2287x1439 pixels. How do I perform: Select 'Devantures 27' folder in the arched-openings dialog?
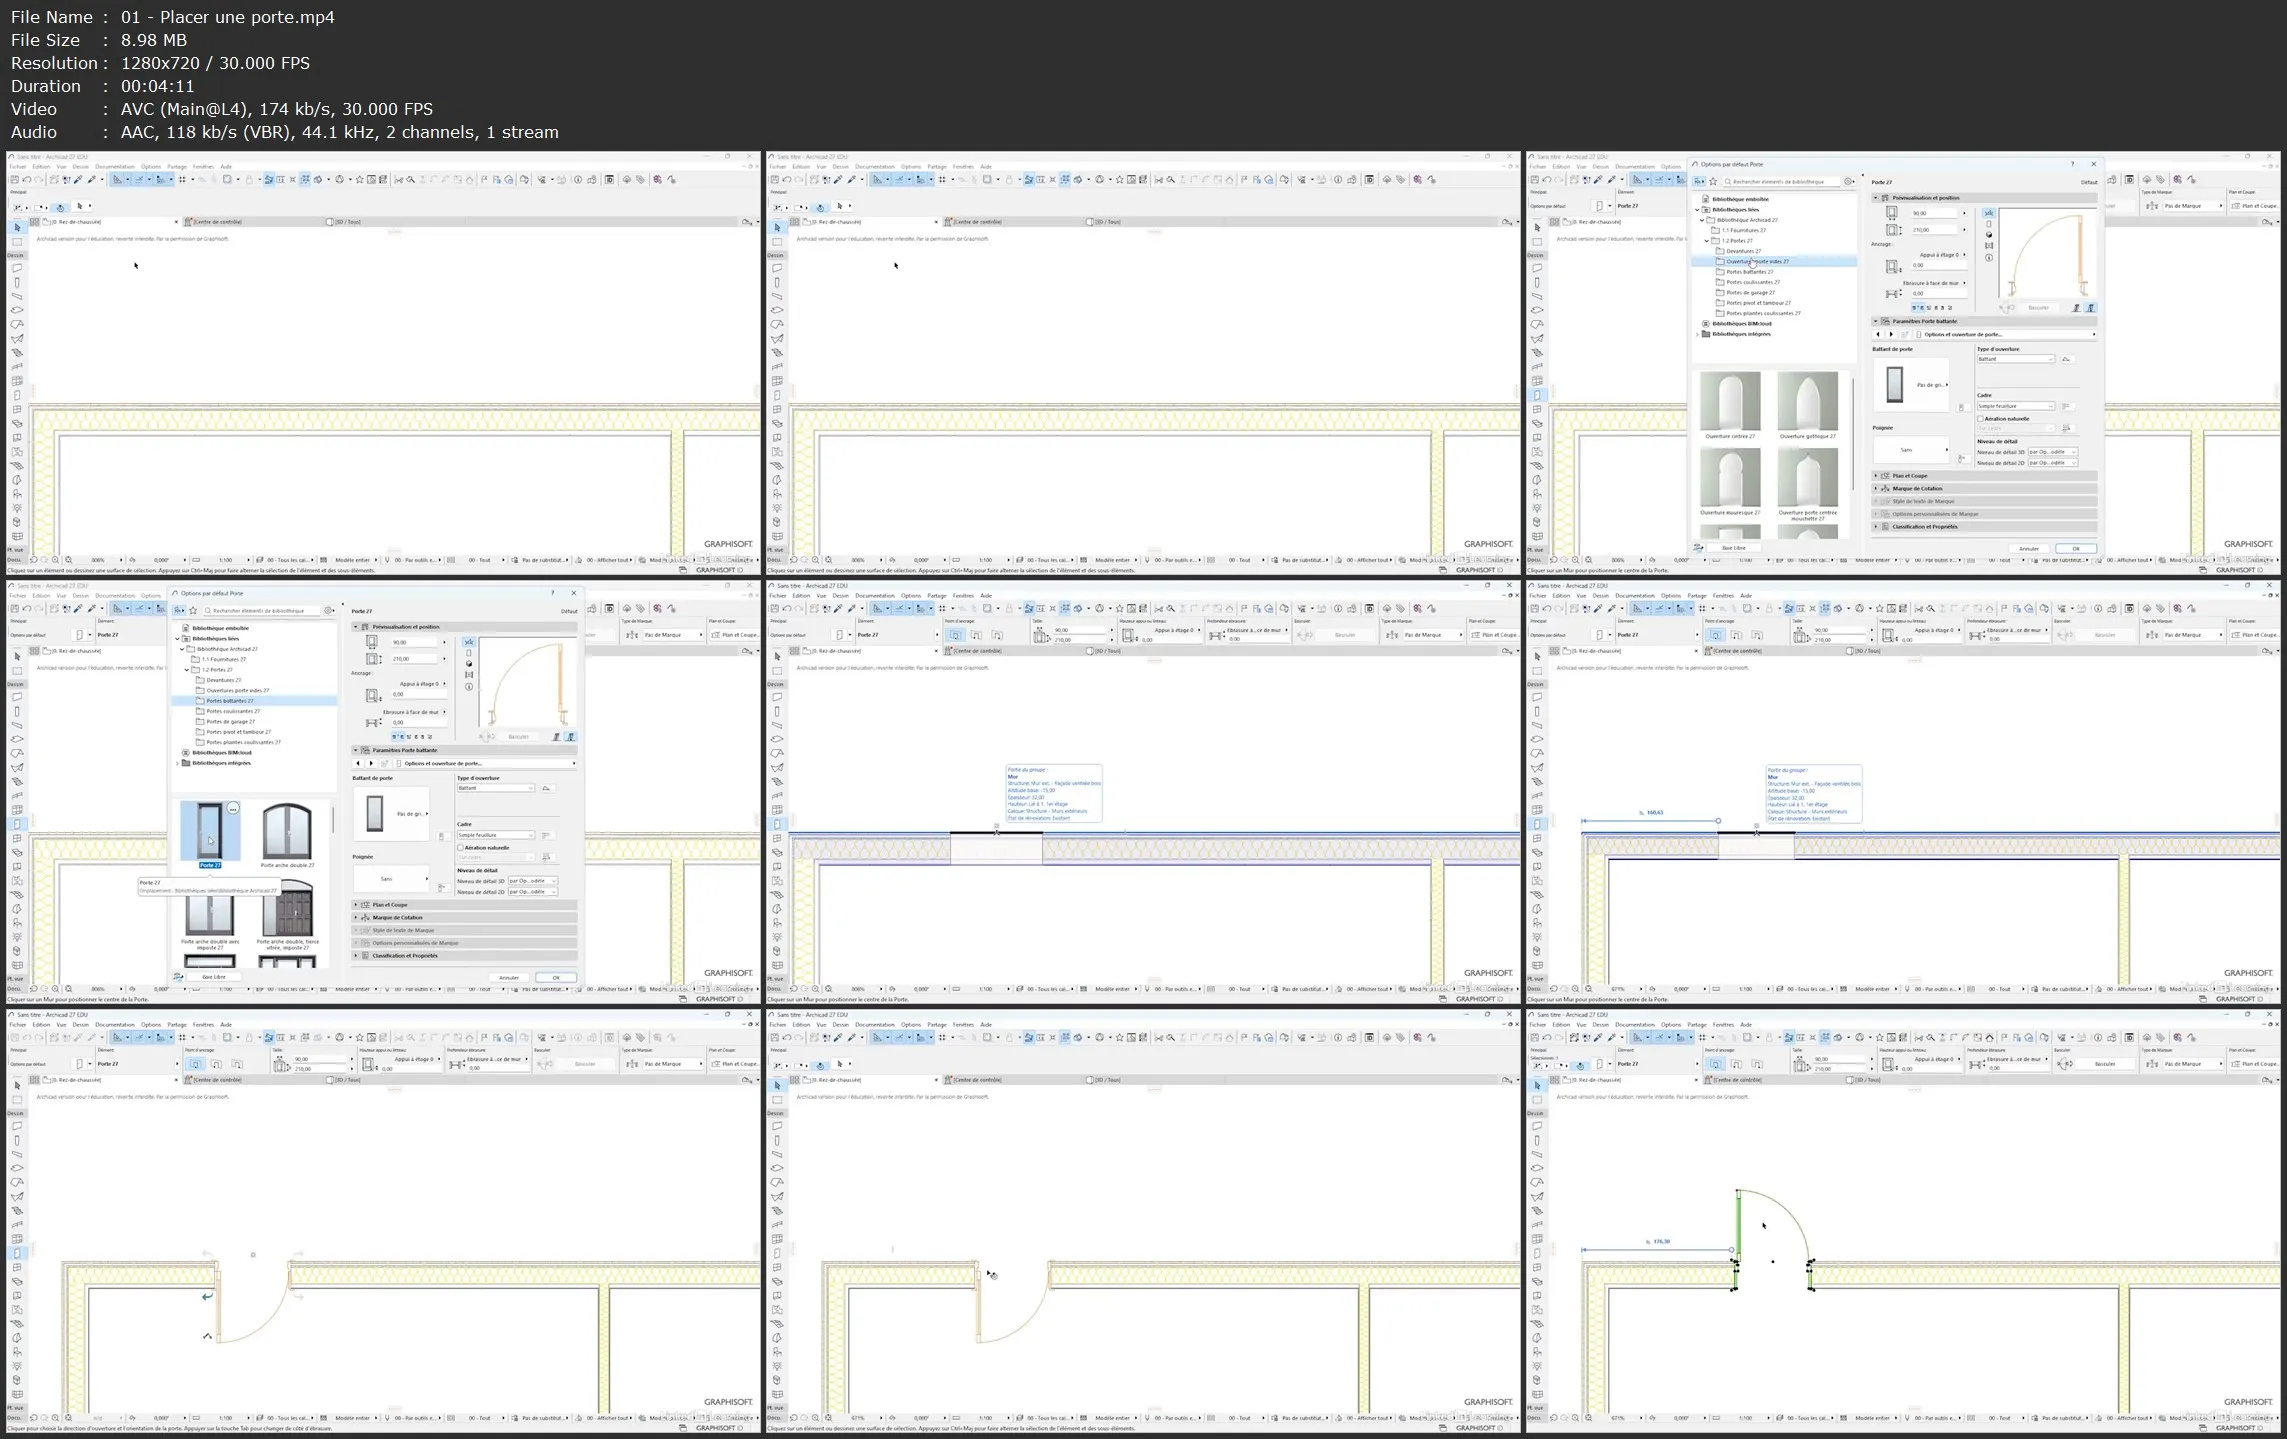coord(1744,251)
